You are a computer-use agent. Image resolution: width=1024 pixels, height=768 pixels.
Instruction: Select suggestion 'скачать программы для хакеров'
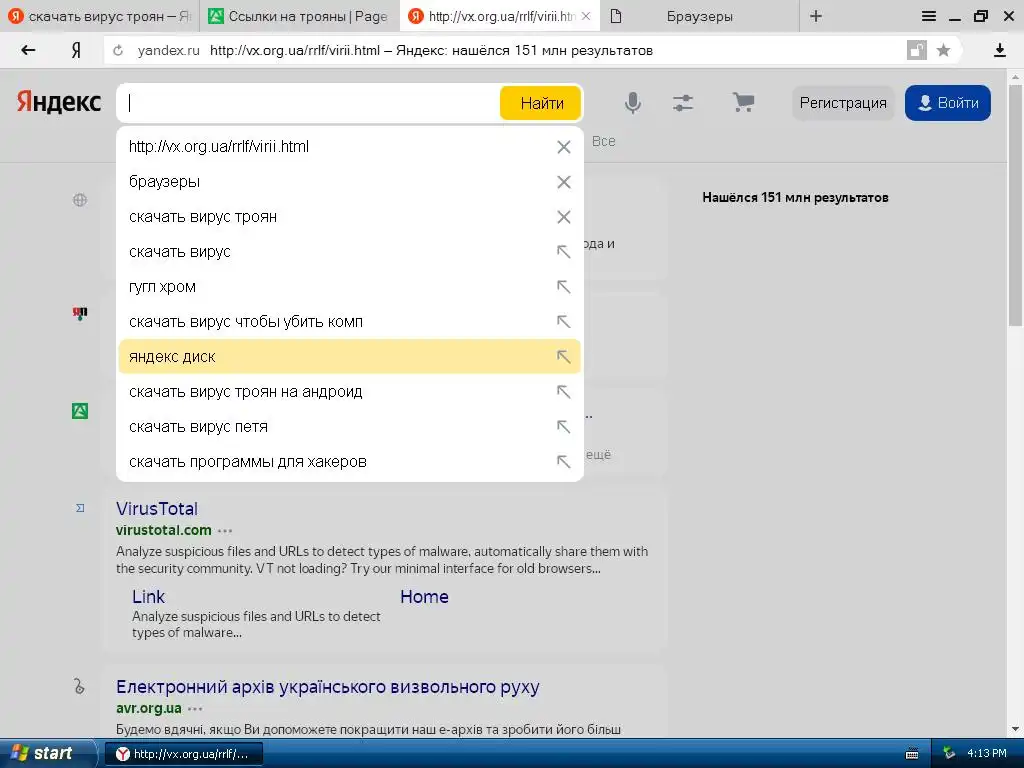click(x=349, y=462)
